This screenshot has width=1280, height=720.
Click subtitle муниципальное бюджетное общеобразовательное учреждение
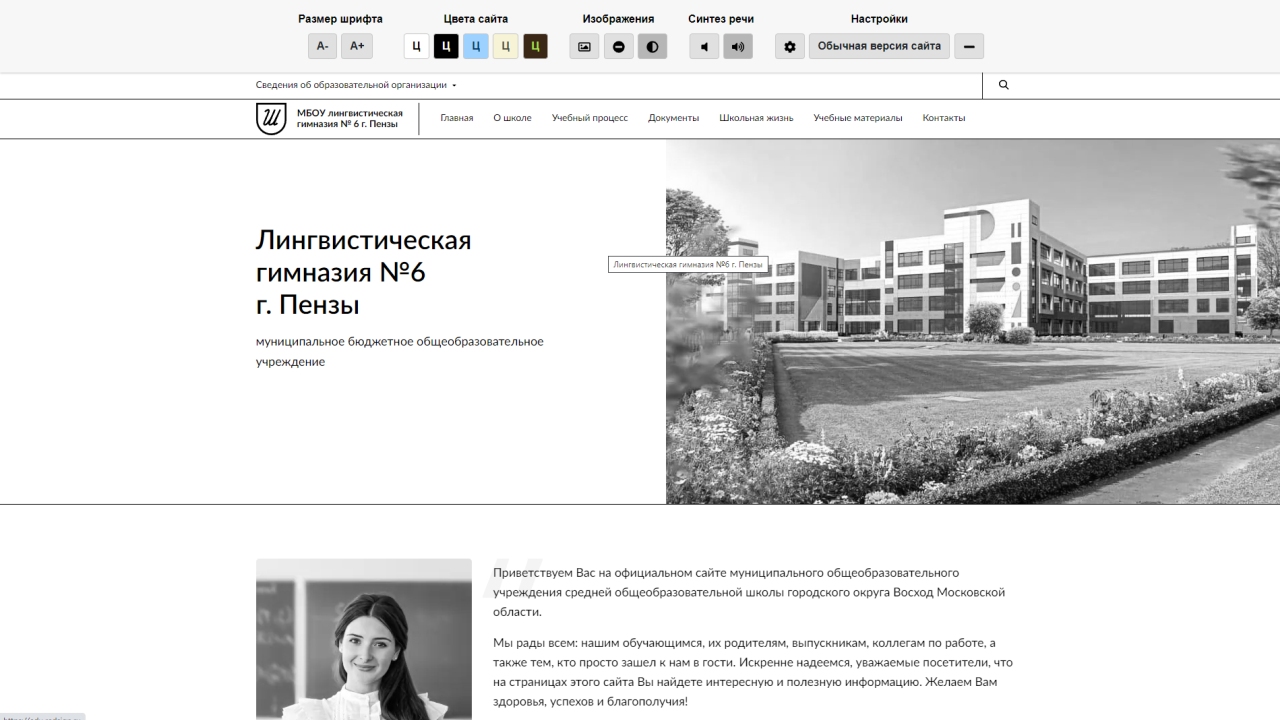[400, 351]
